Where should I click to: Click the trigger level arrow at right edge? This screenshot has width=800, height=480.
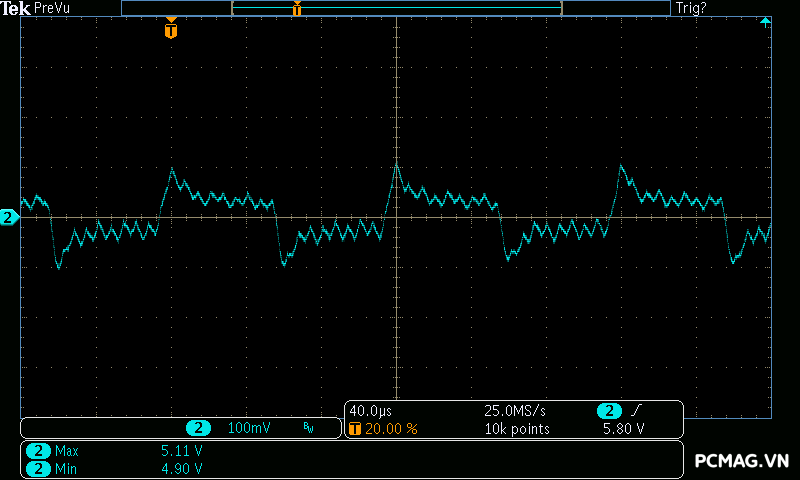[x=765, y=22]
